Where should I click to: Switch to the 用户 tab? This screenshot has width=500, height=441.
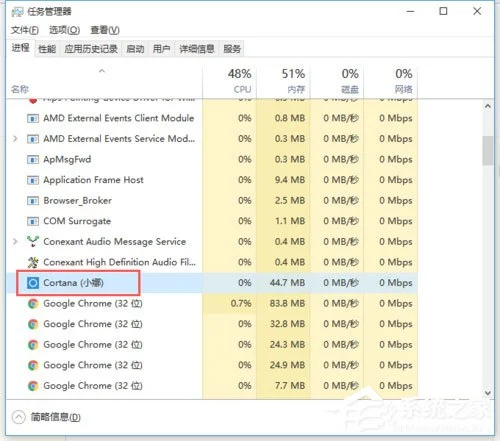tap(162, 49)
